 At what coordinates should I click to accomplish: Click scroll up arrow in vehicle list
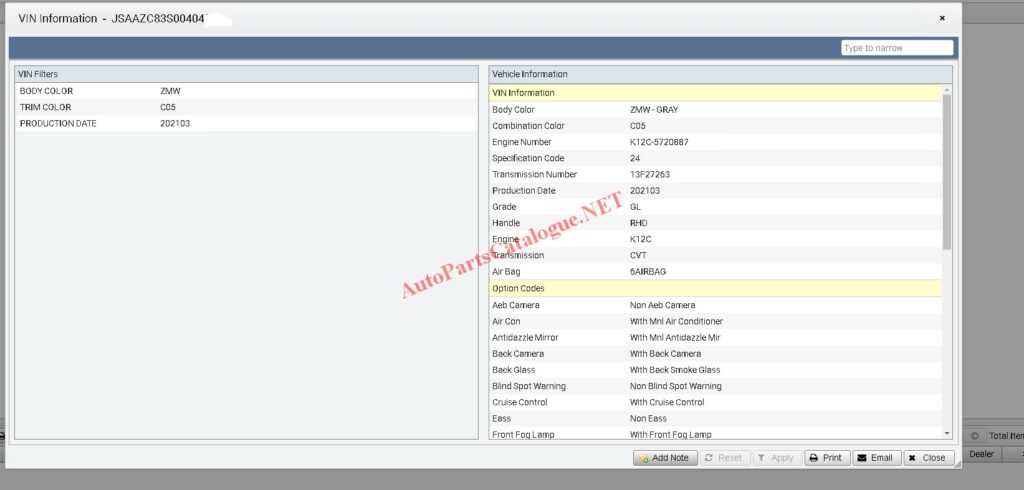pyautogui.click(x=947, y=89)
